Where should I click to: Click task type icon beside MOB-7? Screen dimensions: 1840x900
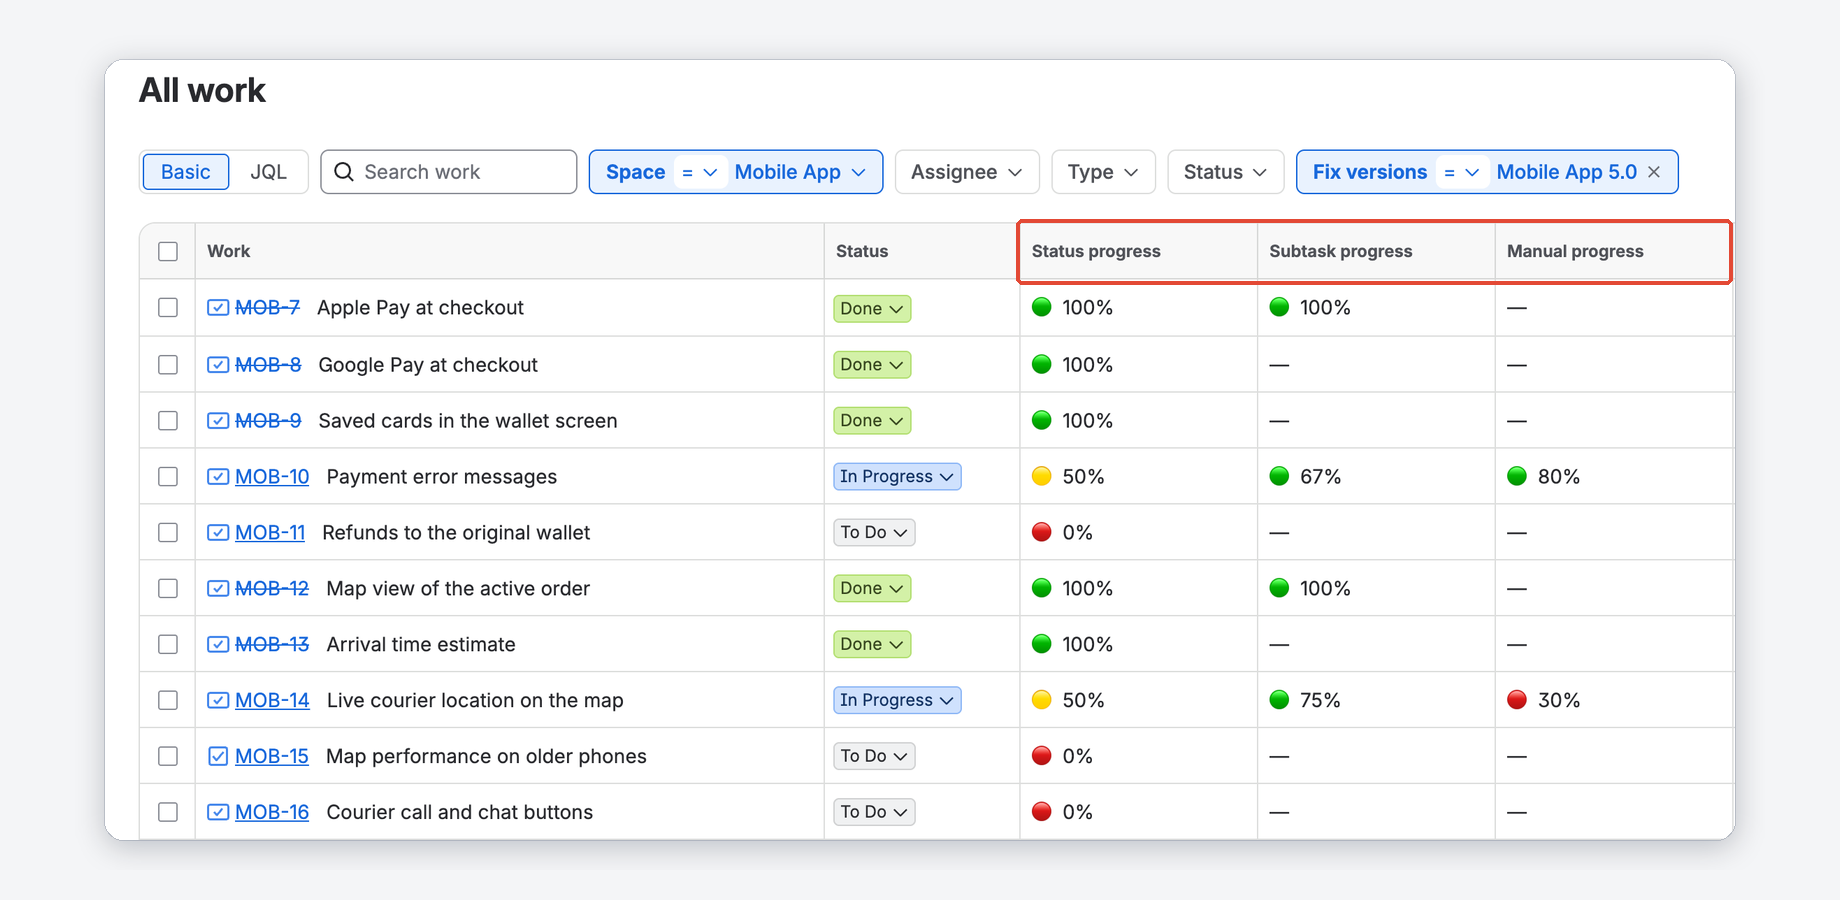click(218, 307)
